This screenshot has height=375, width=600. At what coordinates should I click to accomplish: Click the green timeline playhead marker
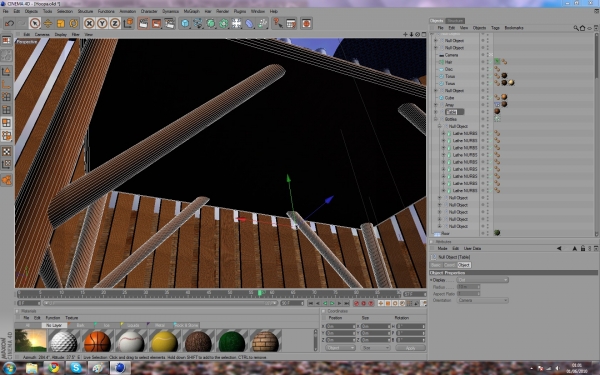(x=260, y=293)
